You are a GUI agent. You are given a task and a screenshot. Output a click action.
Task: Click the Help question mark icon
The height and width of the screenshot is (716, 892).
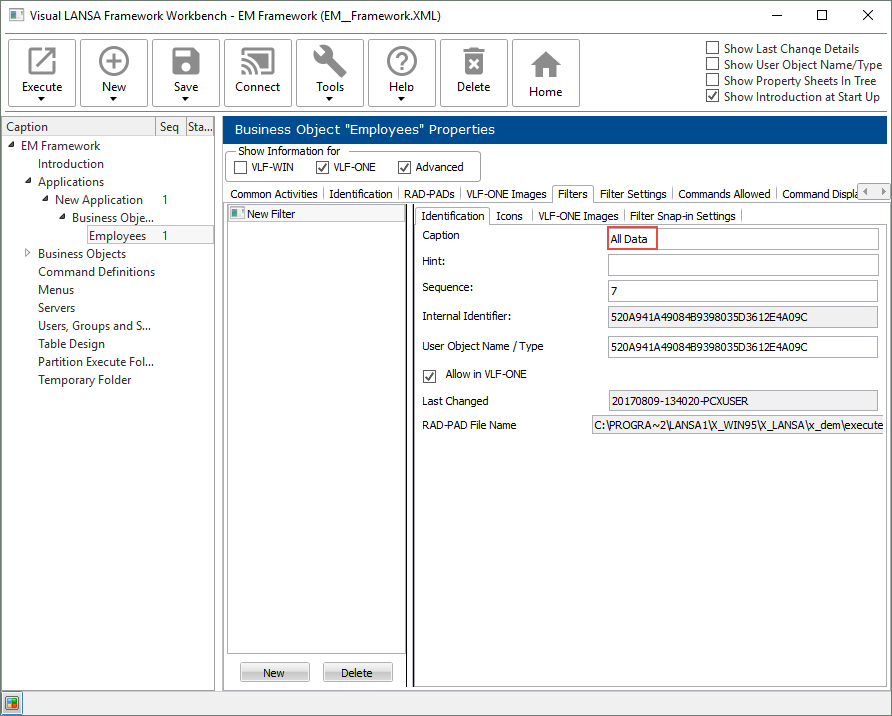402,61
